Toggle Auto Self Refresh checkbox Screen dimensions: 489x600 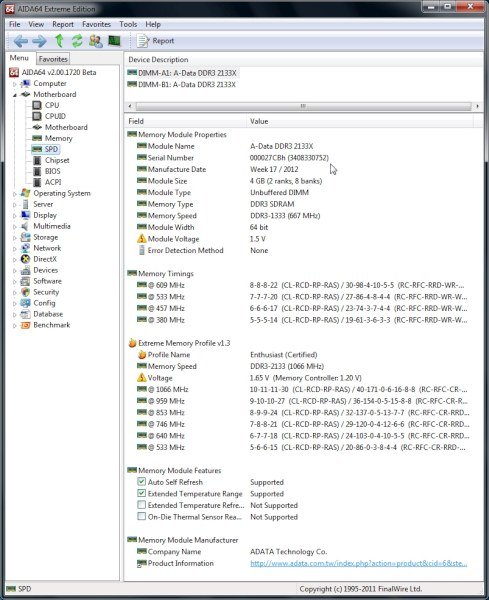142,482
